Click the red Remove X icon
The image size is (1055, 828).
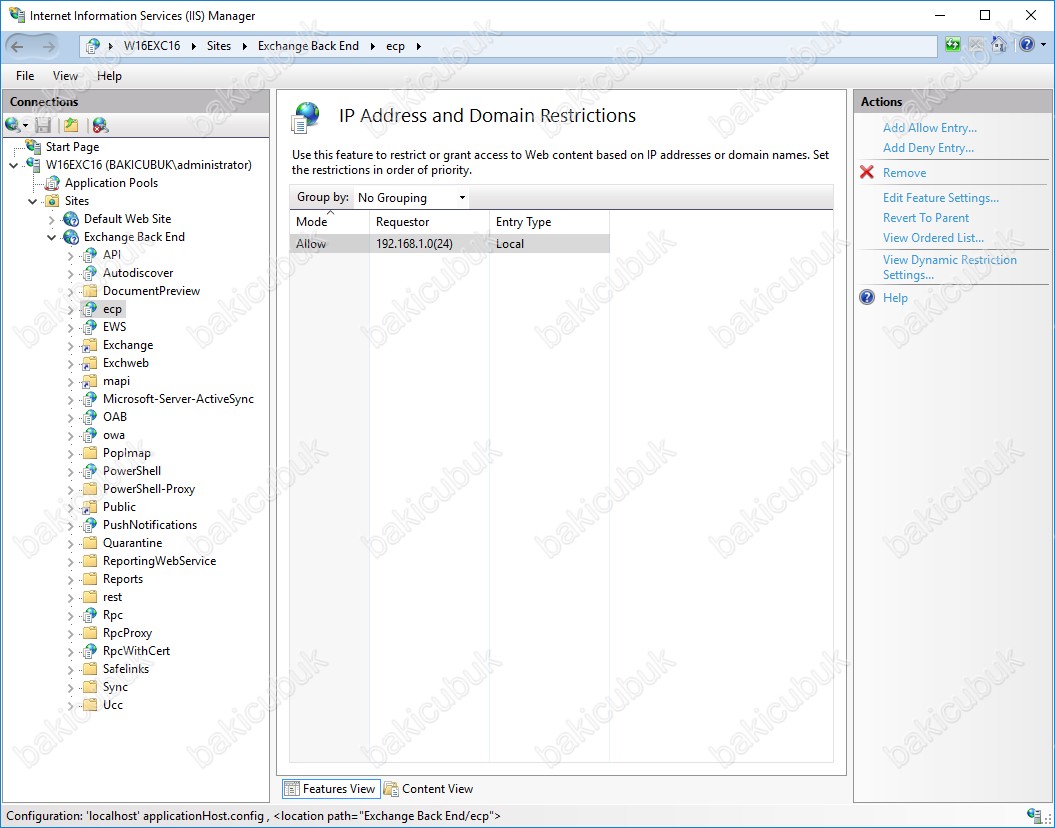pyautogui.click(x=867, y=172)
